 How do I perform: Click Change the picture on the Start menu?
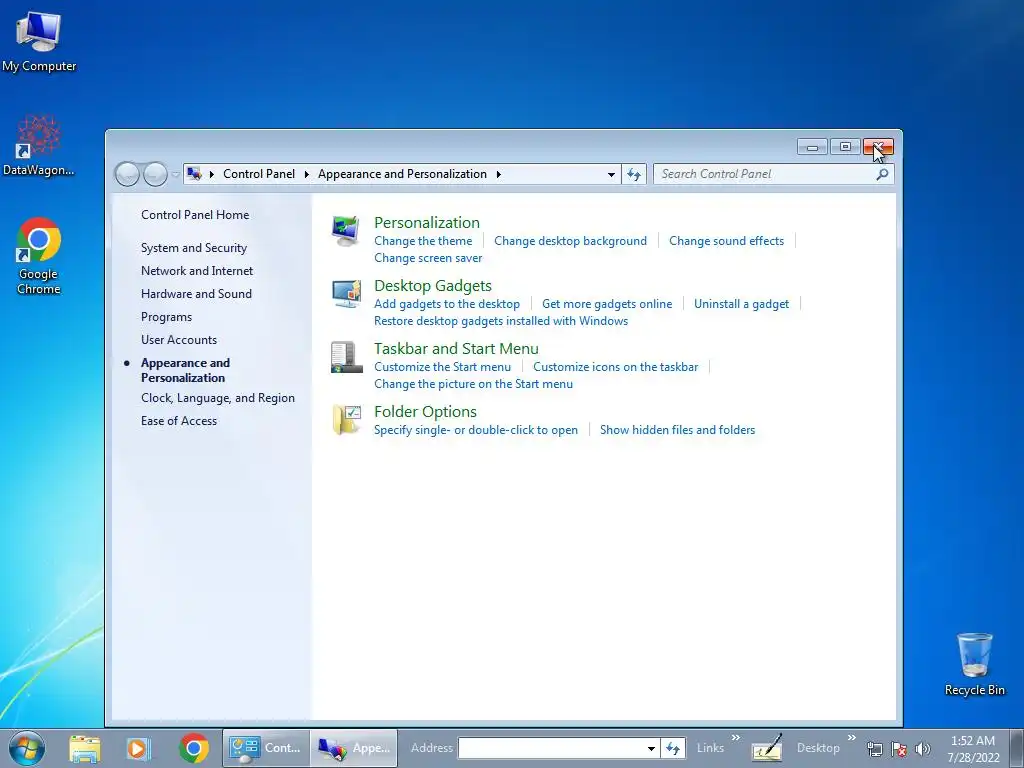(473, 384)
